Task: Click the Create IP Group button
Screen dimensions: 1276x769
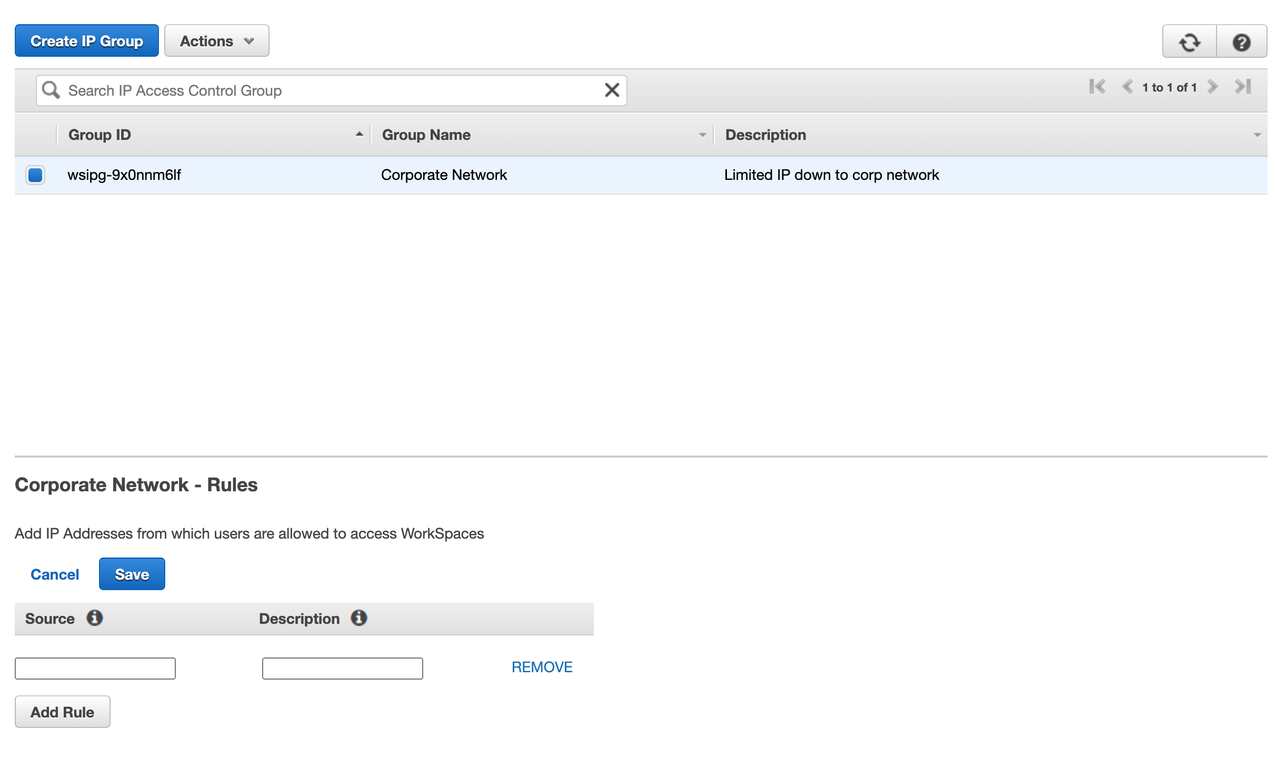Action: (x=86, y=41)
